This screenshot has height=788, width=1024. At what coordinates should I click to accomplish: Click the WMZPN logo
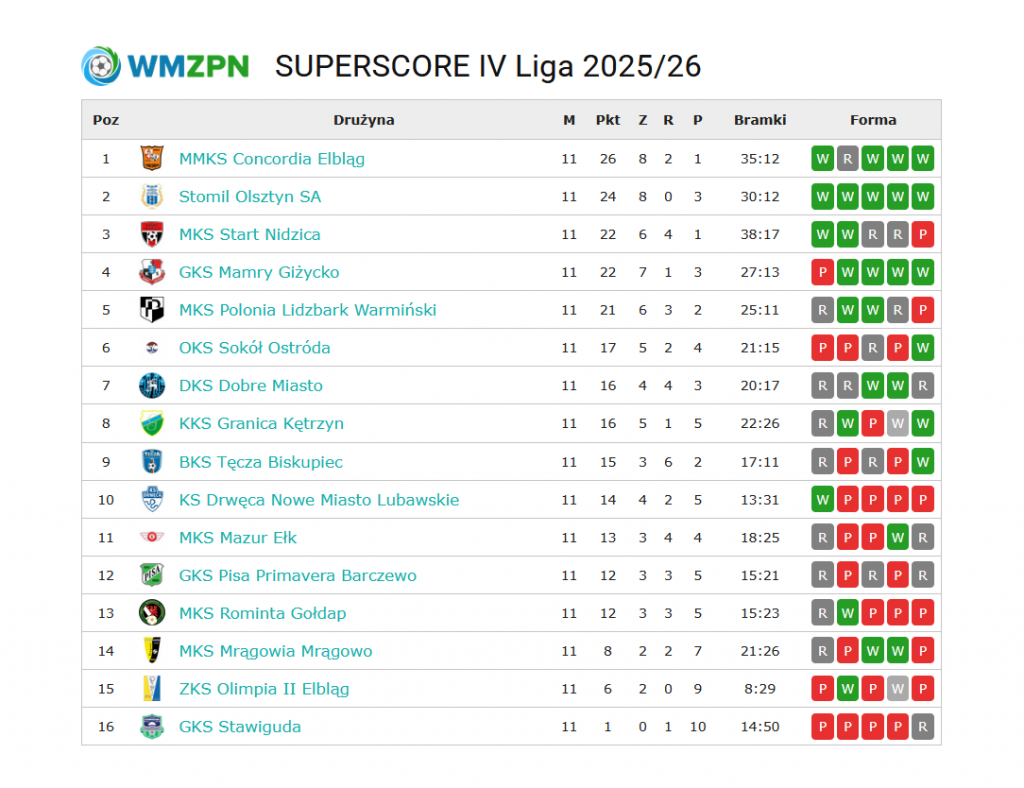[165, 66]
